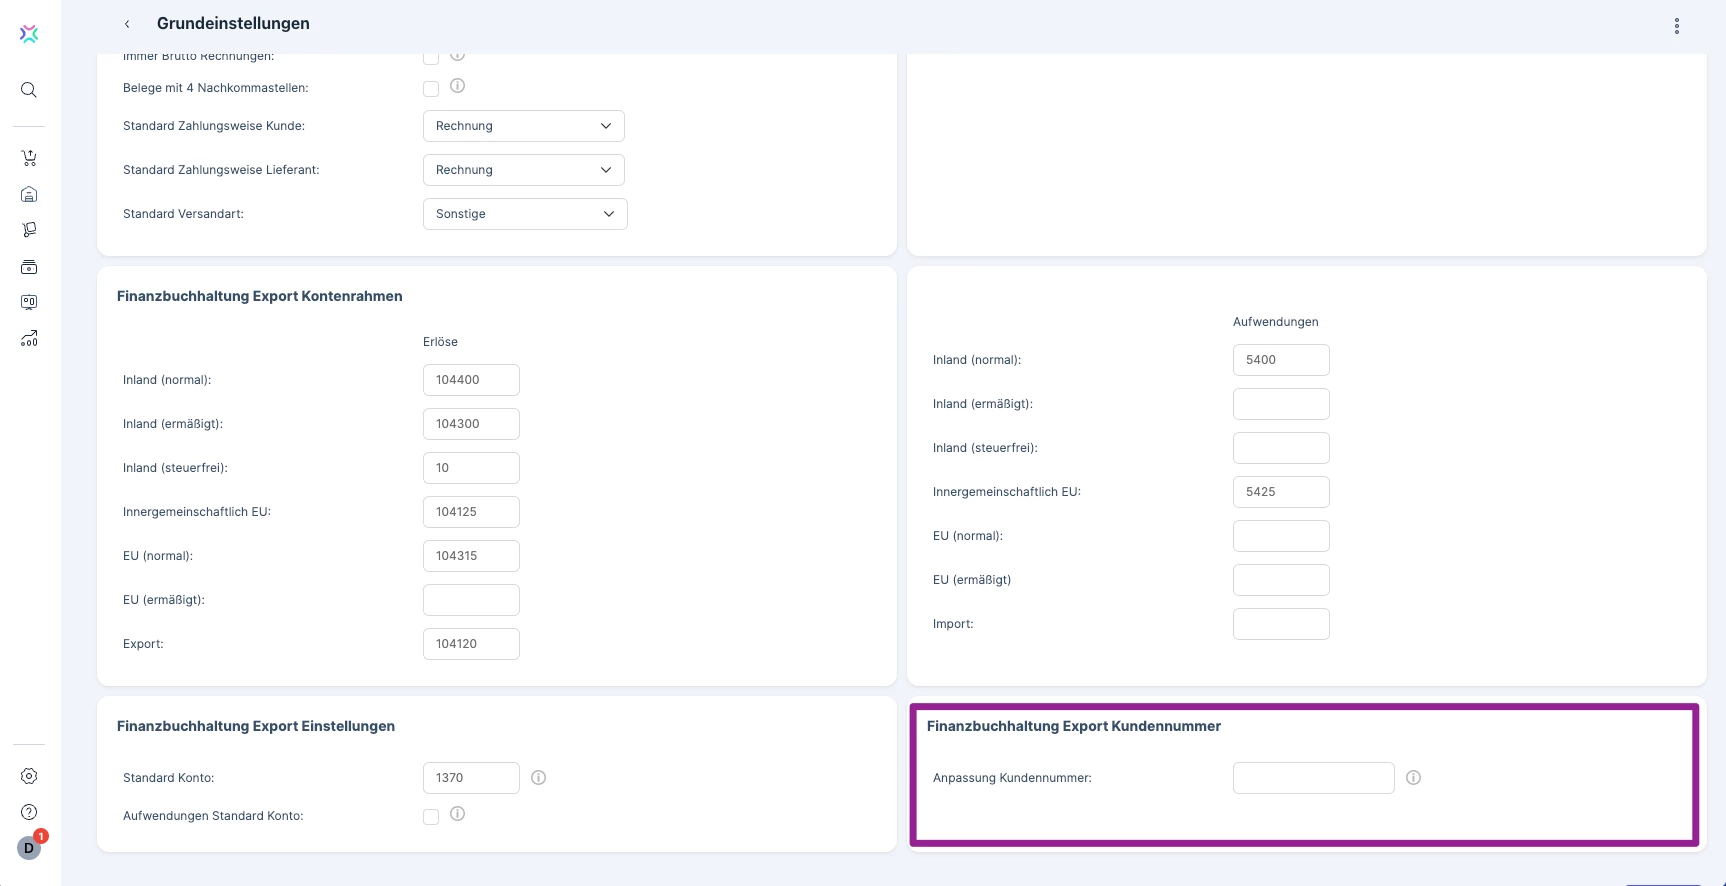Open the shopping cart sidebar icon
This screenshot has width=1726, height=886.
pyautogui.click(x=29, y=158)
